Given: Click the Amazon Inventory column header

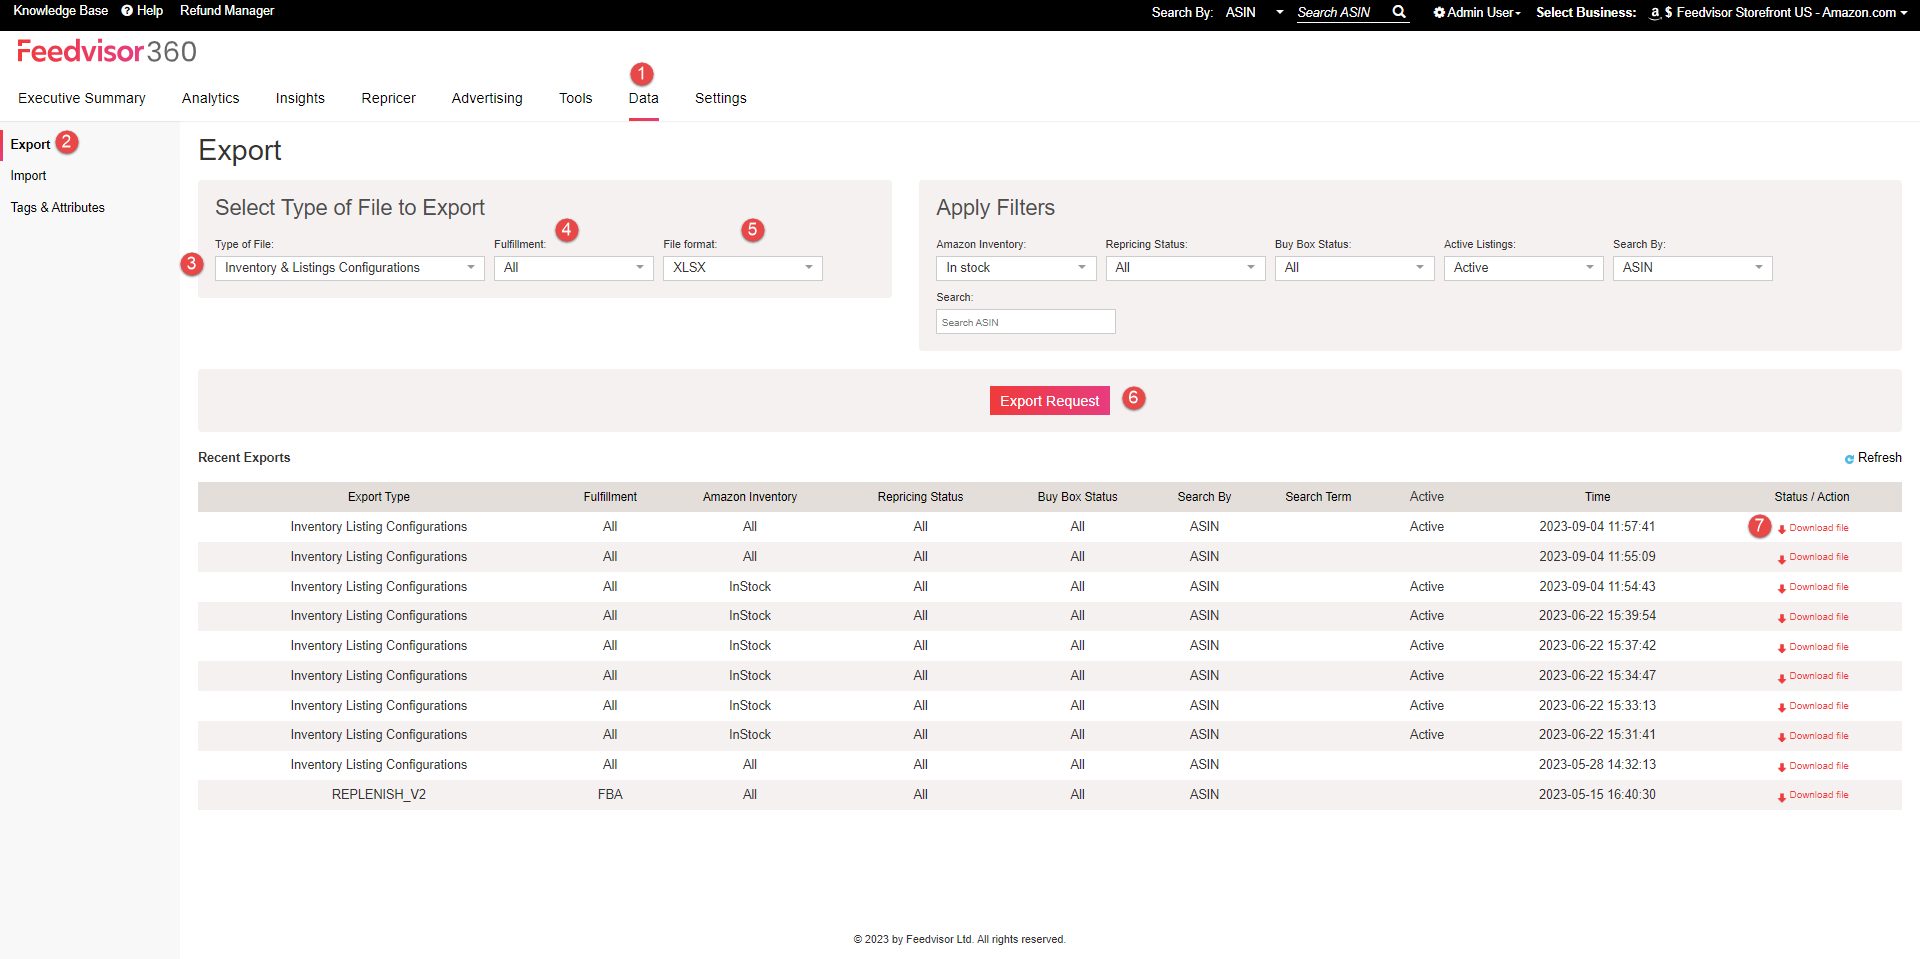Looking at the screenshot, I should [x=750, y=497].
